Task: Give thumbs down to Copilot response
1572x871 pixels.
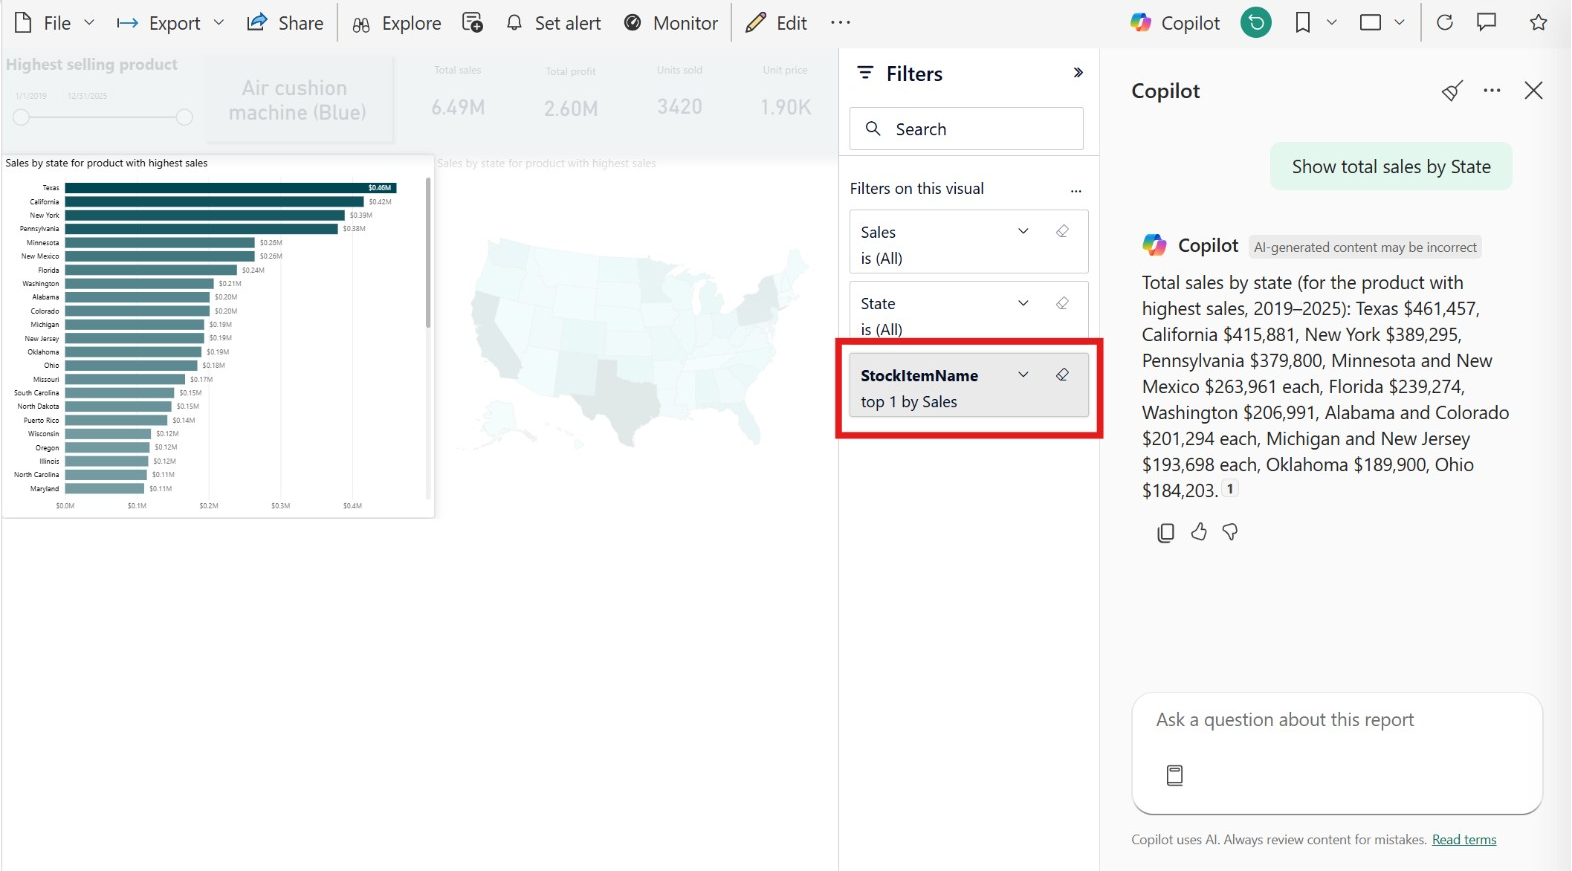Action: tap(1231, 533)
